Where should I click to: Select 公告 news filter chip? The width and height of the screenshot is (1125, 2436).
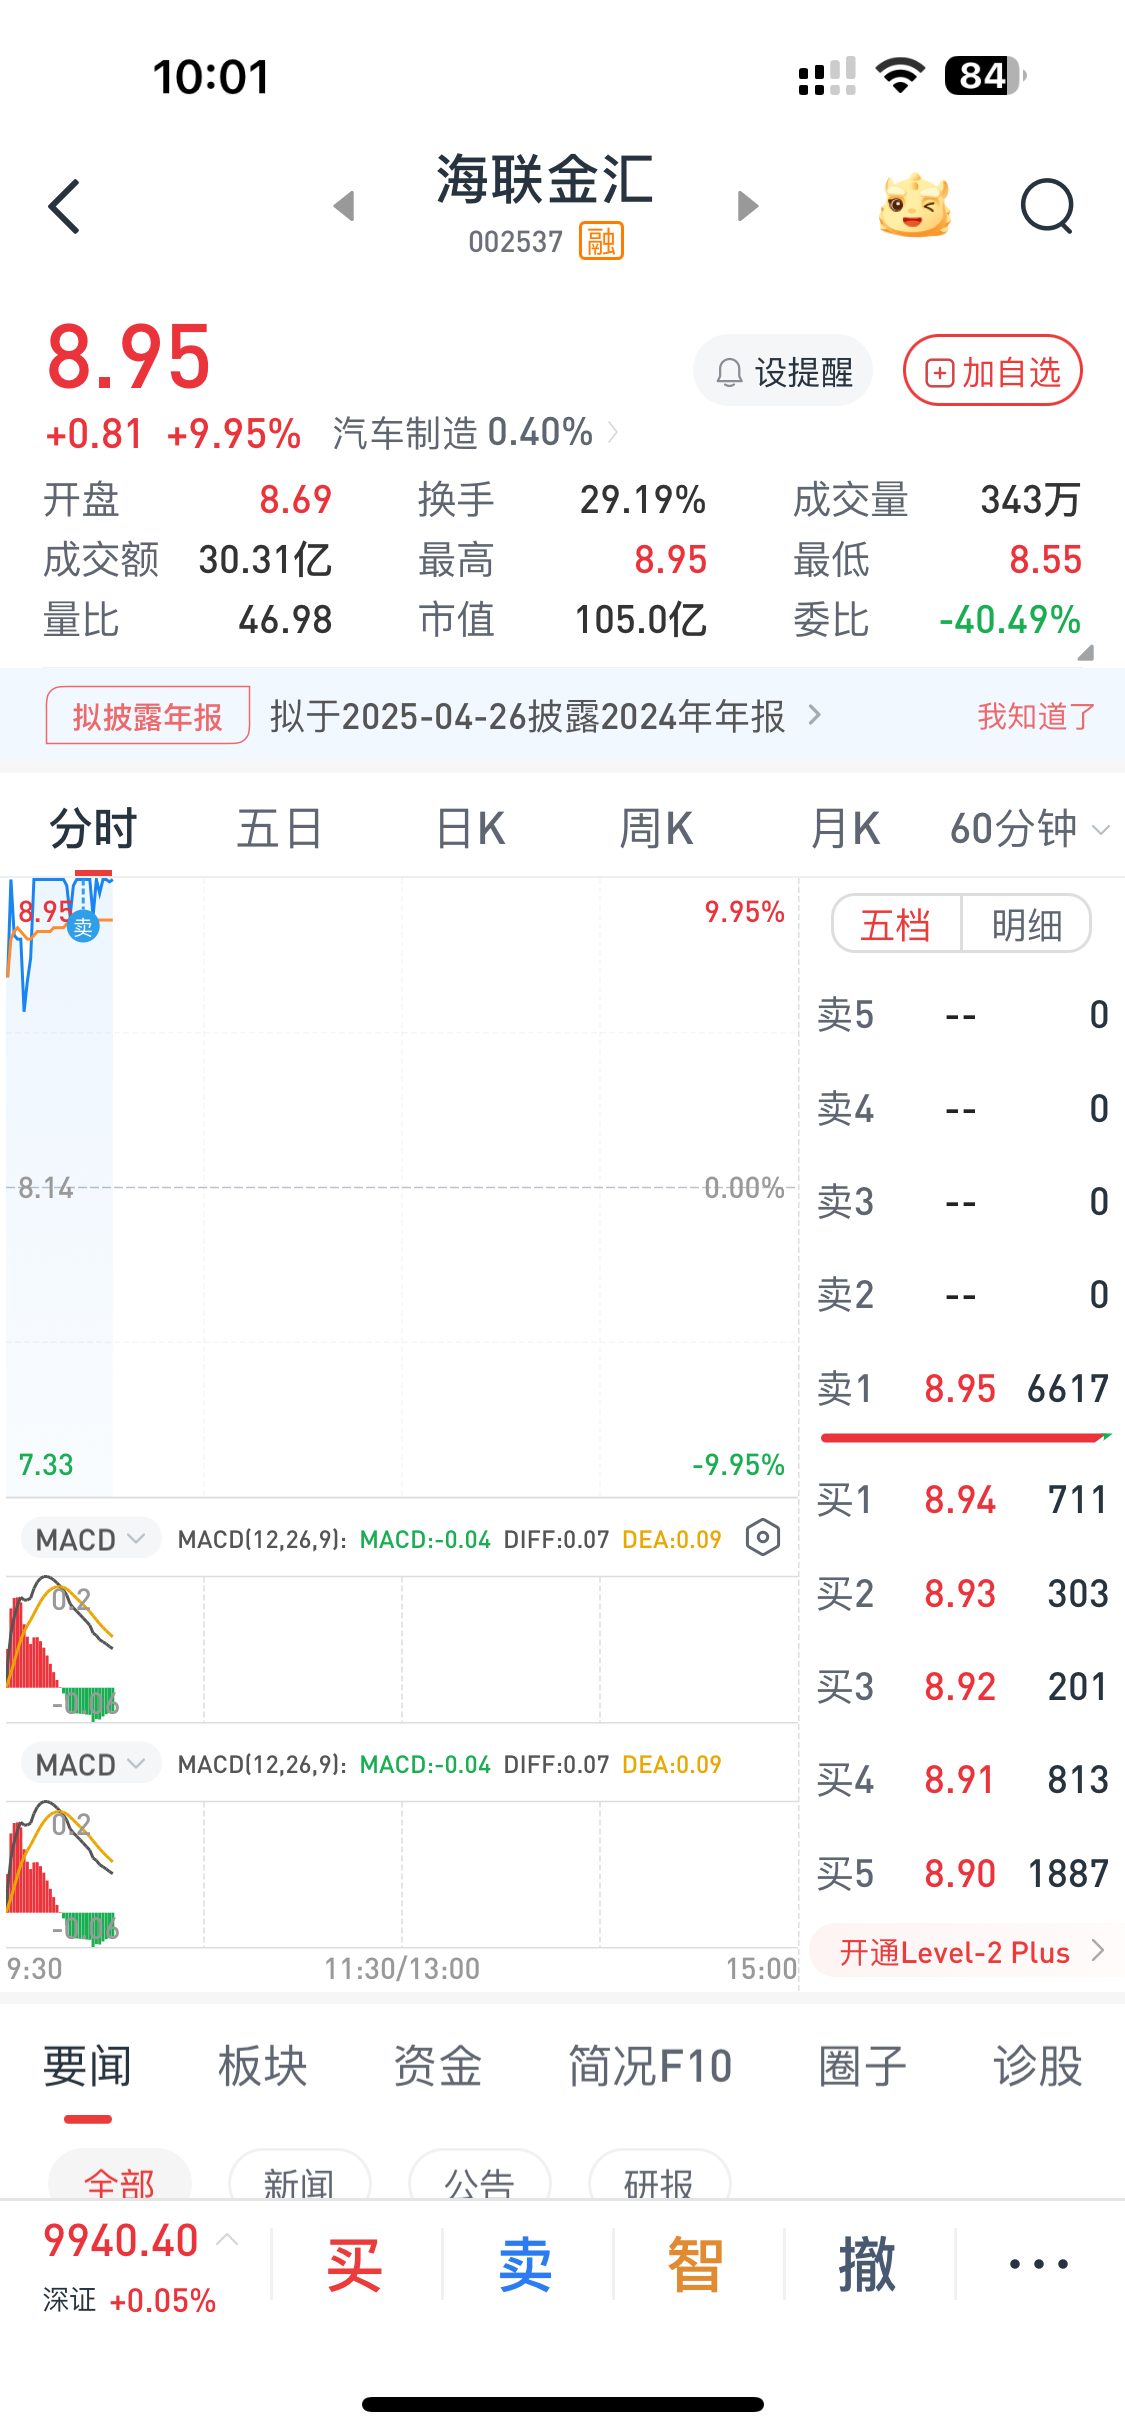(x=479, y=2176)
